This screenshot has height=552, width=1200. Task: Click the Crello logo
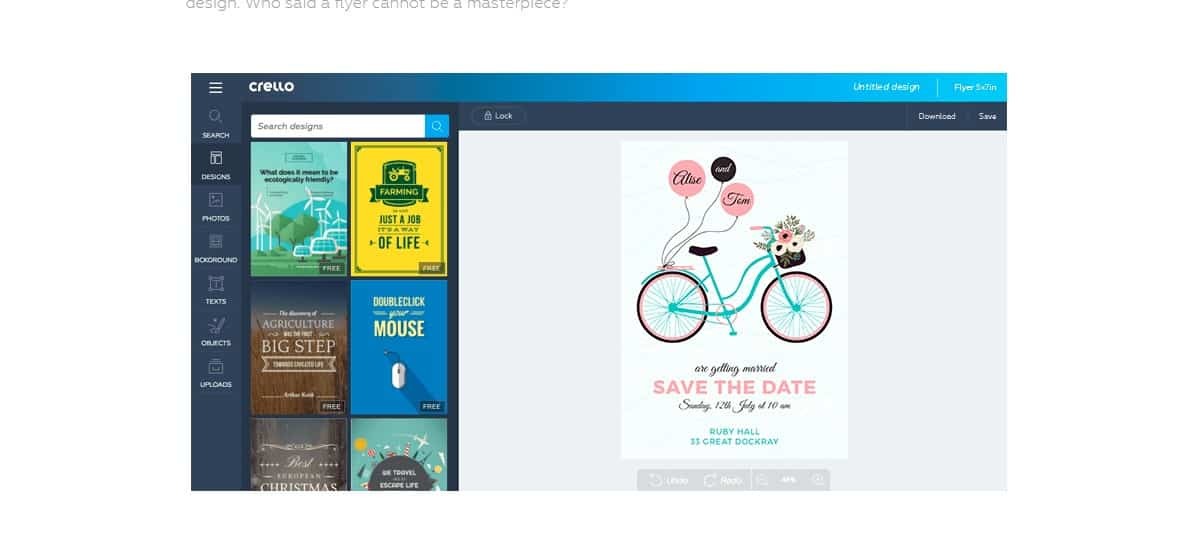pos(271,87)
